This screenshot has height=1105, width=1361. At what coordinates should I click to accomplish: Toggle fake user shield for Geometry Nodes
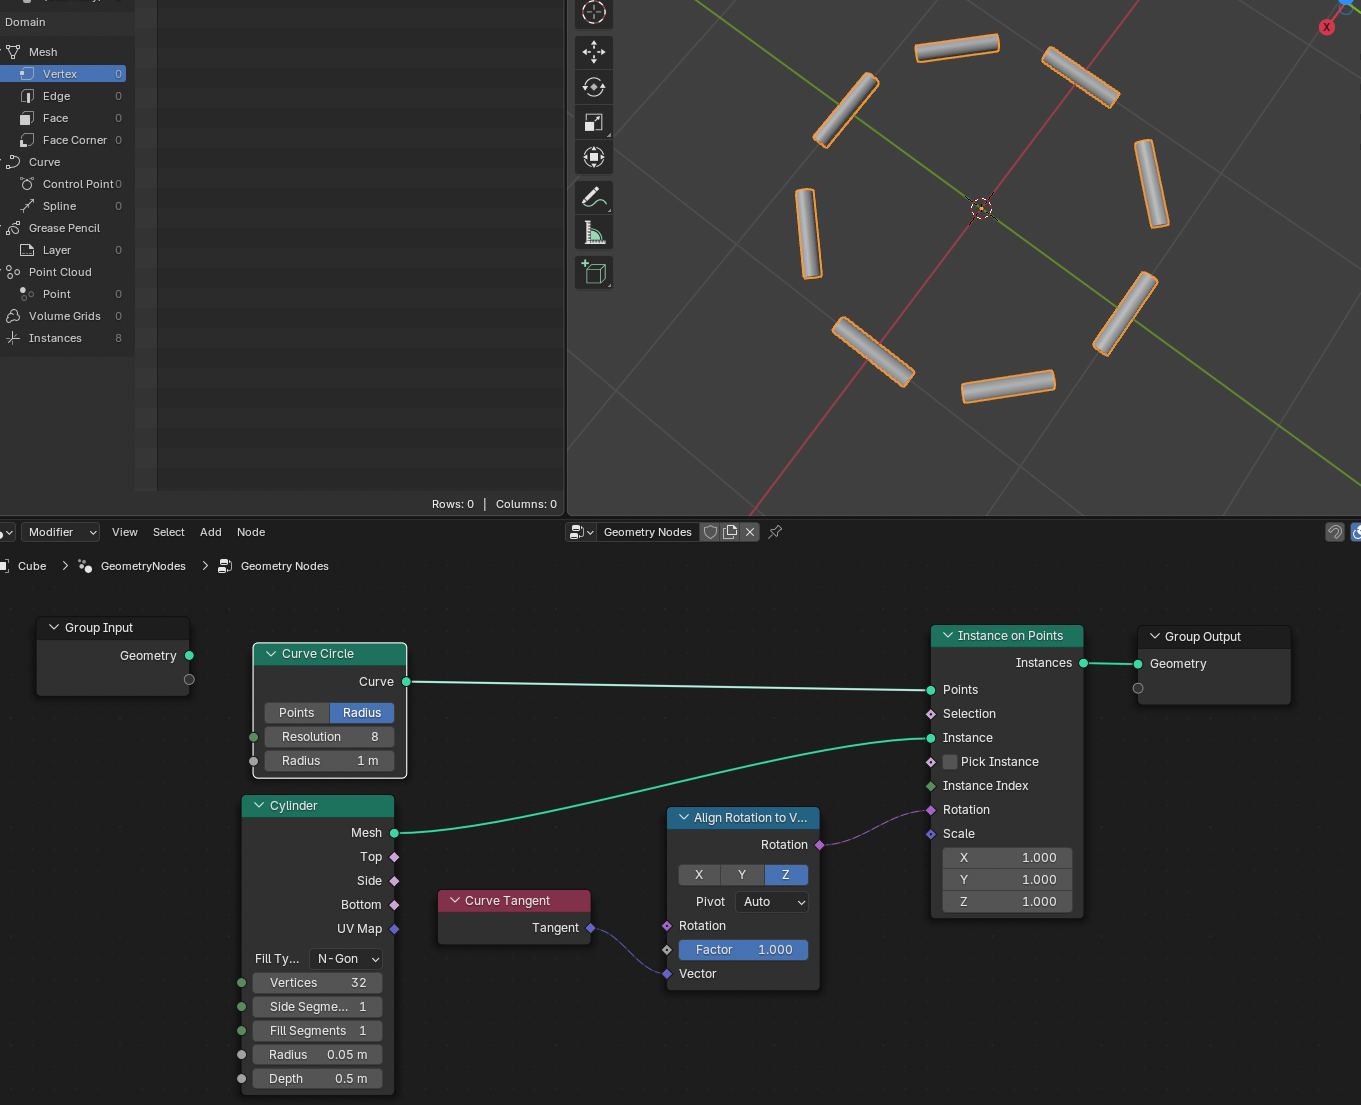click(710, 532)
